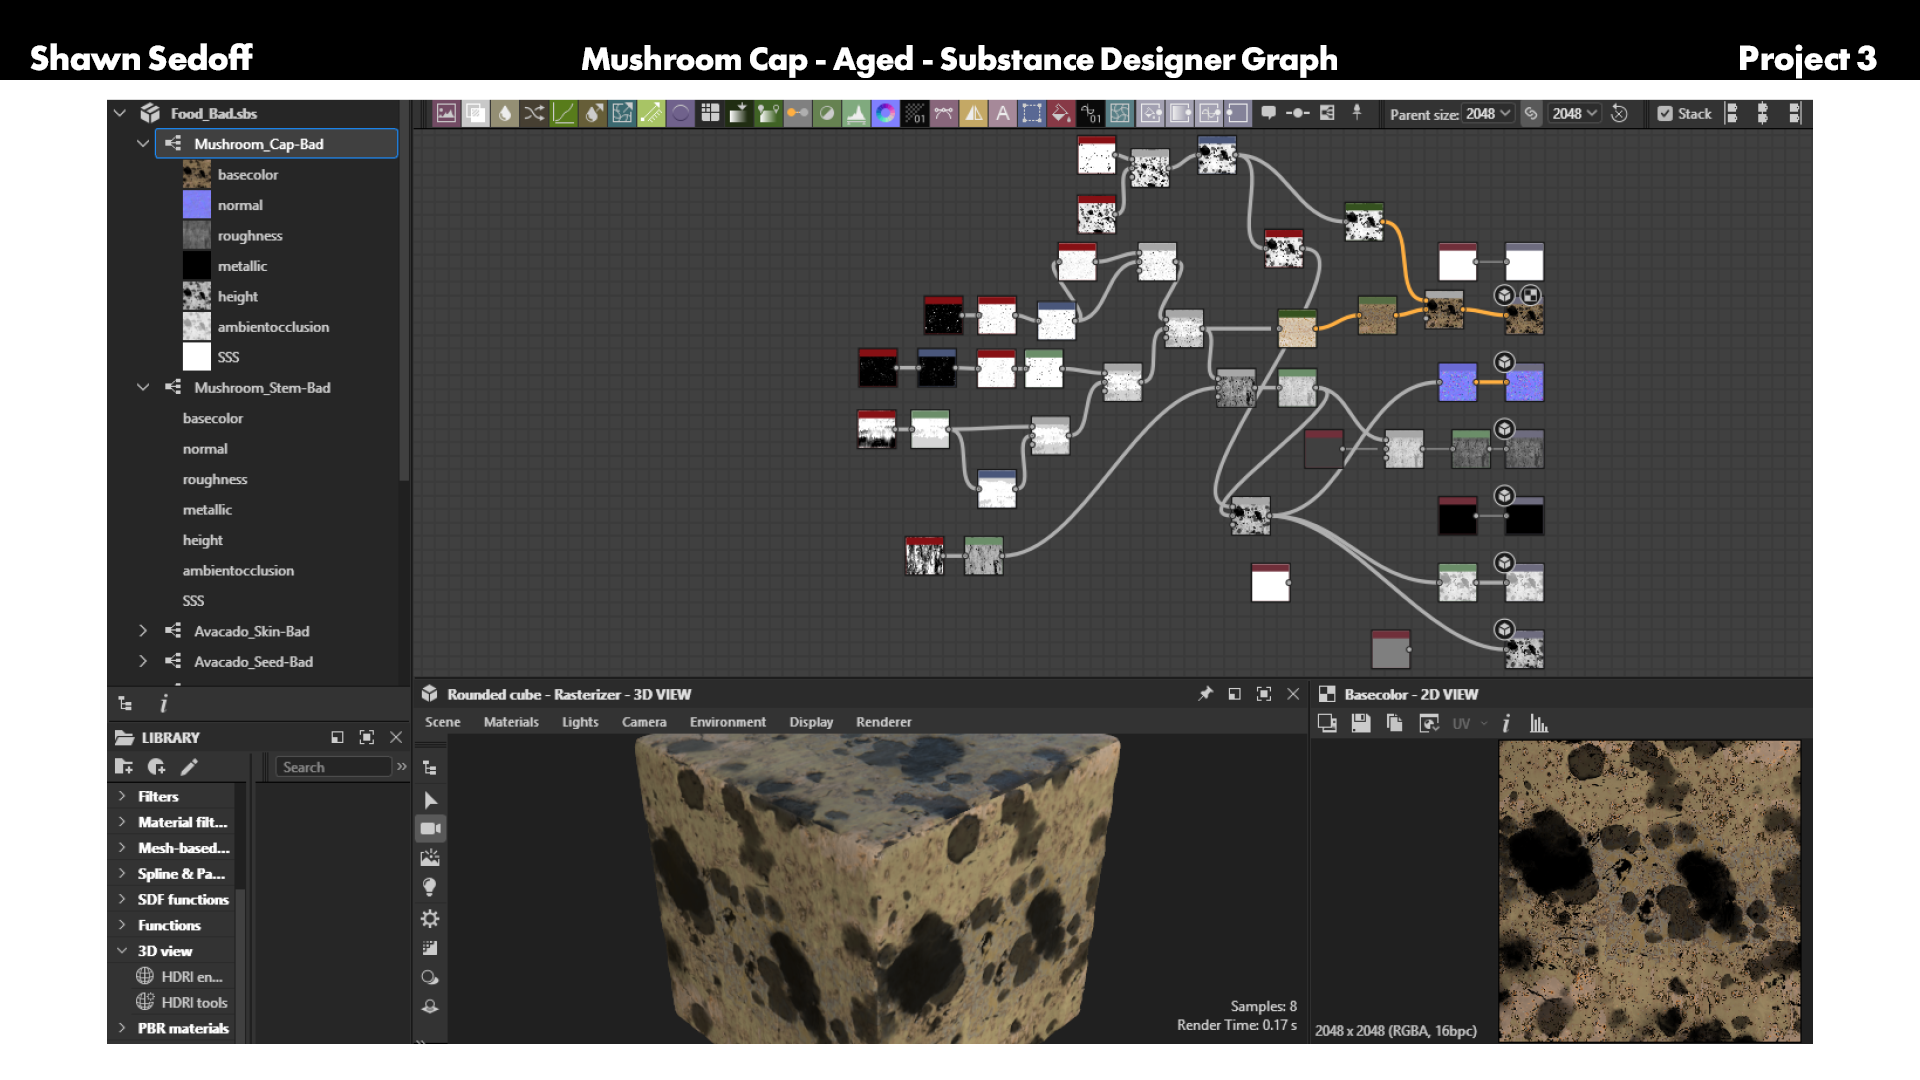Add a Levels node with the histogram icon
Image resolution: width=1920 pixels, height=1080 pixels.
(x=856, y=114)
